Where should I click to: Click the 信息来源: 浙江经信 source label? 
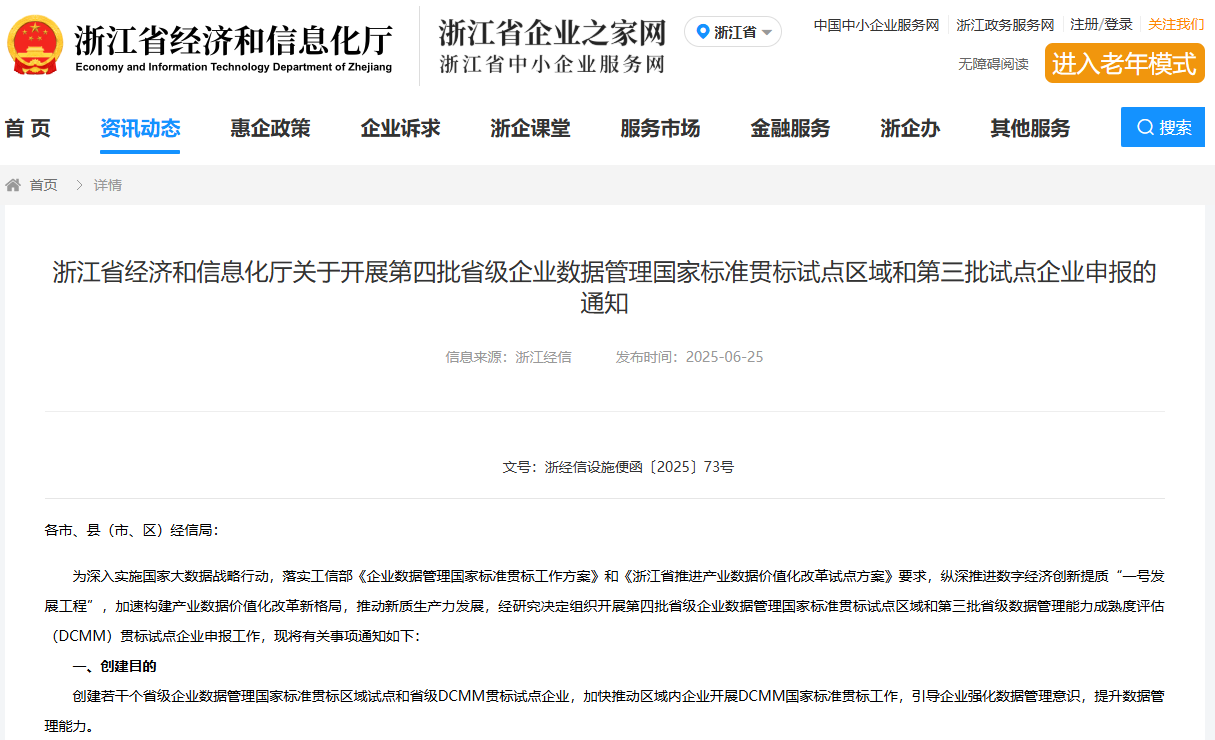510,356
